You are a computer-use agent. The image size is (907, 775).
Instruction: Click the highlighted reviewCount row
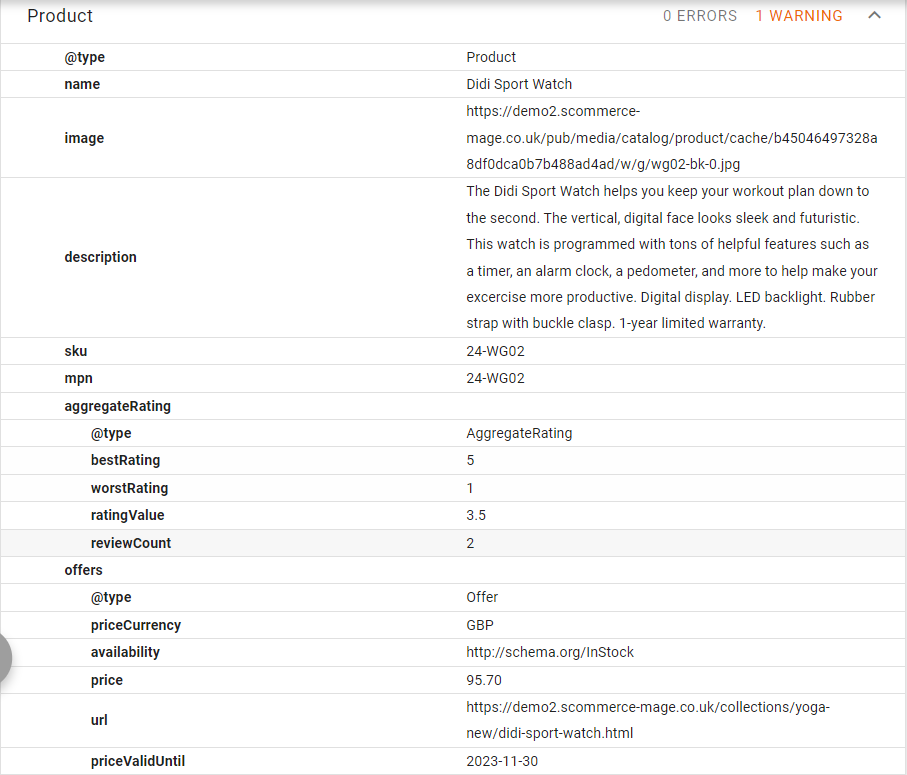131,543
